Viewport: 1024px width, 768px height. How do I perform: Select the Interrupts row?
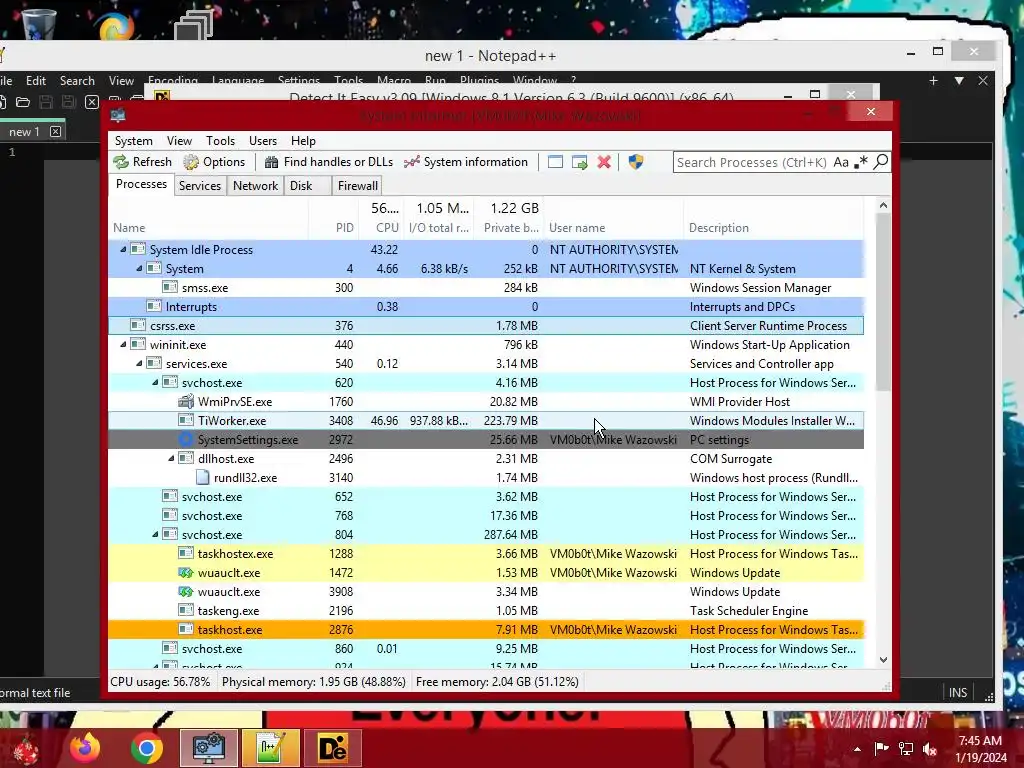pos(486,306)
